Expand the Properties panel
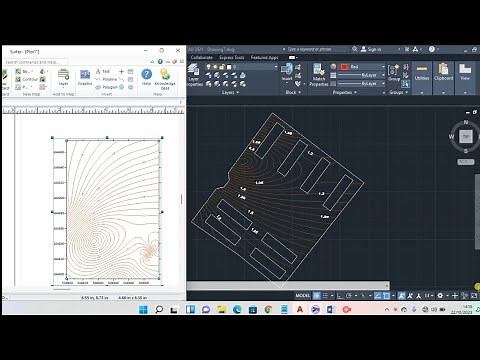Image resolution: width=480 pixels, height=360 pixels. click(x=345, y=92)
